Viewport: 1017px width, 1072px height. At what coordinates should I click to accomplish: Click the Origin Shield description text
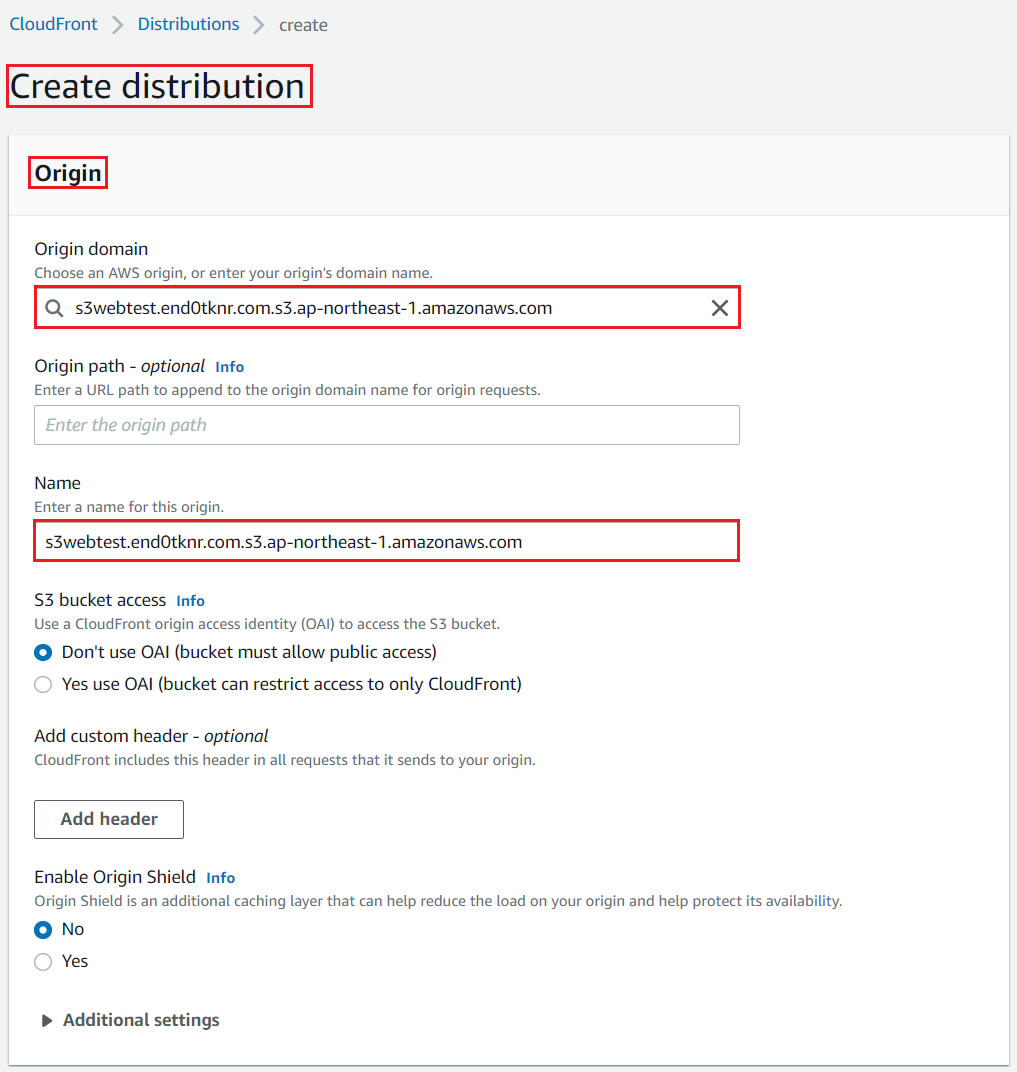438,901
